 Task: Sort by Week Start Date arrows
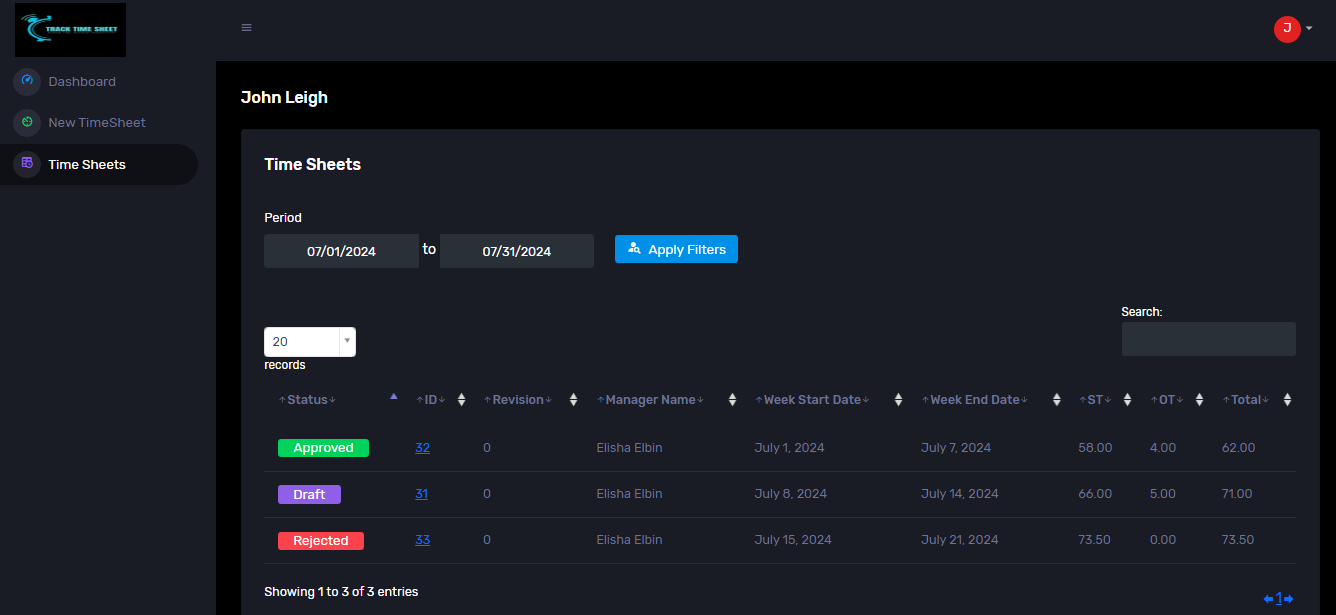tap(898, 400)
